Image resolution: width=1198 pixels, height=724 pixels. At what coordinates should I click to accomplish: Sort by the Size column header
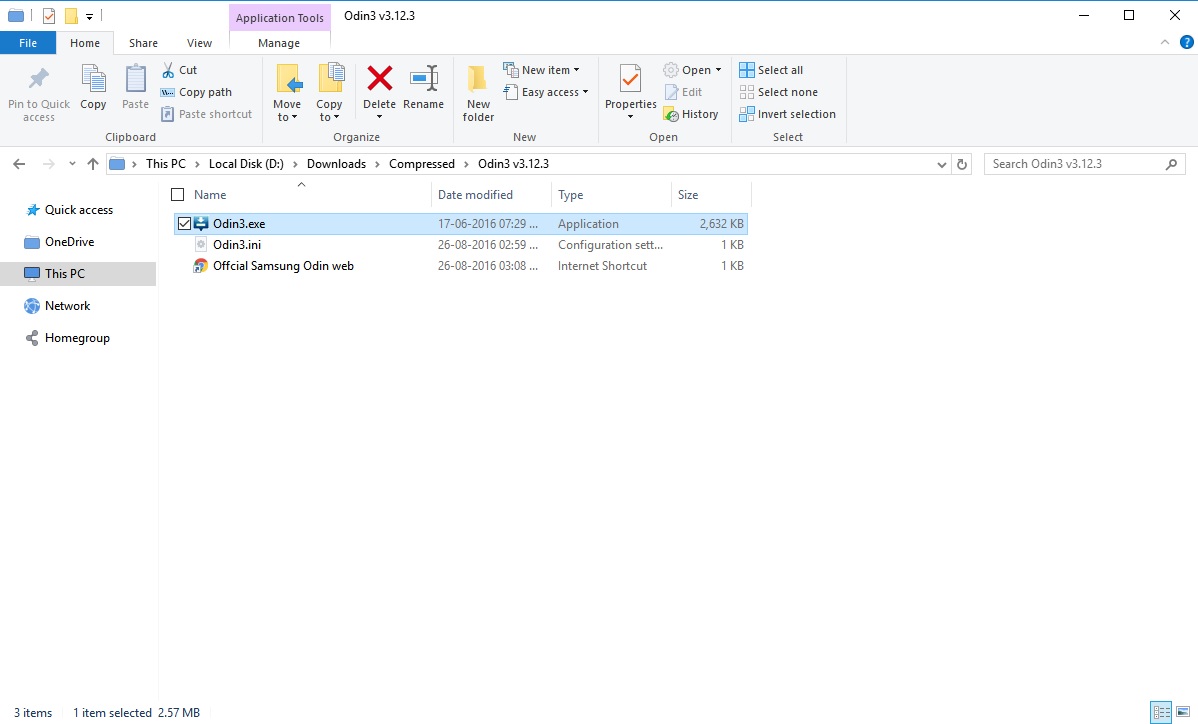pos(711,195)
